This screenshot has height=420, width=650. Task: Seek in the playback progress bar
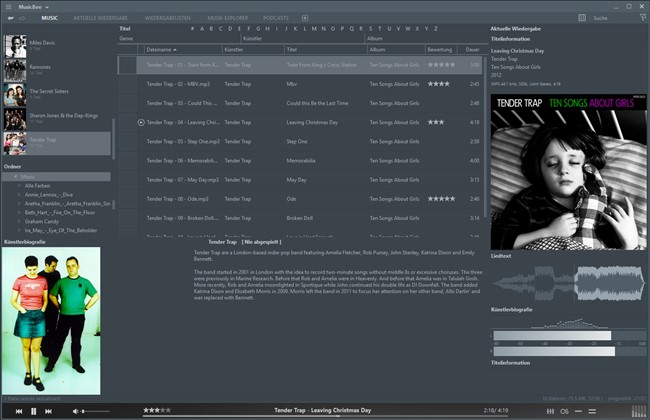coord(325,416)
